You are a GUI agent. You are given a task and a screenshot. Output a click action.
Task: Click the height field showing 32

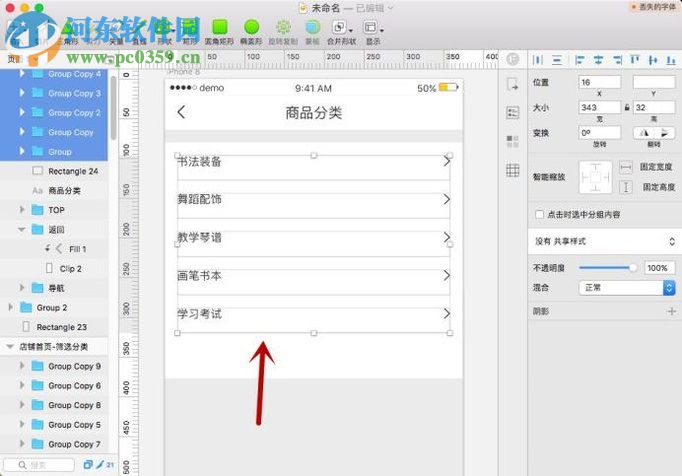click(654, 107)
